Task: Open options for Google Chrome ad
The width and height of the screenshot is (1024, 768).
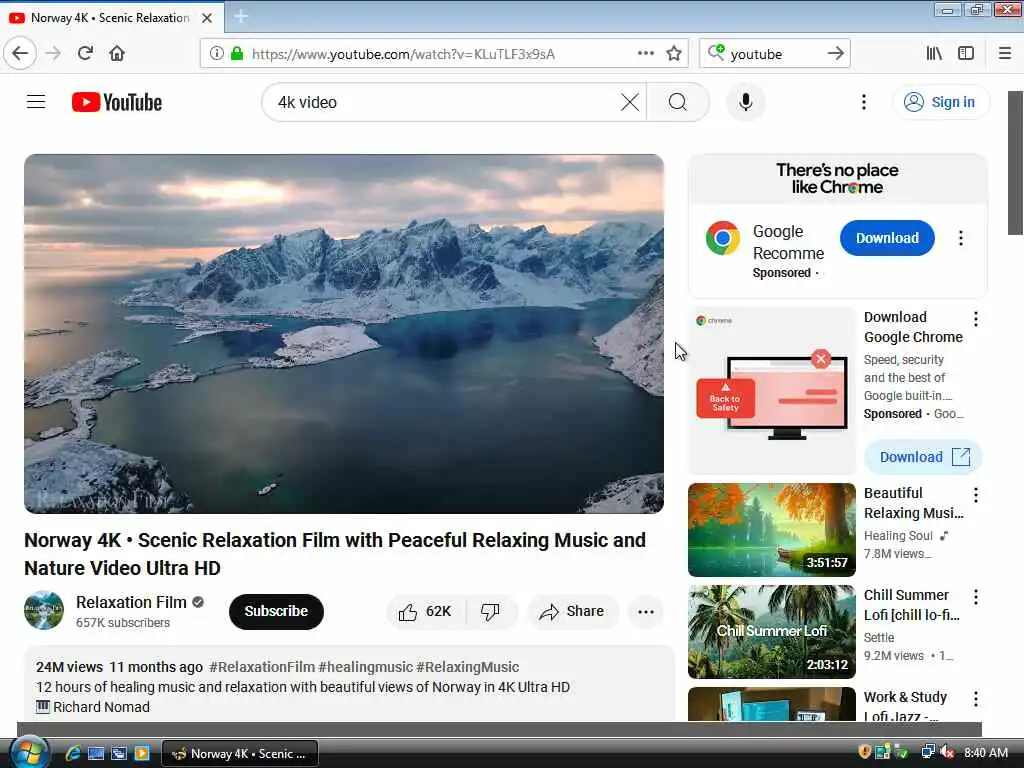Action: pos(961,238)
